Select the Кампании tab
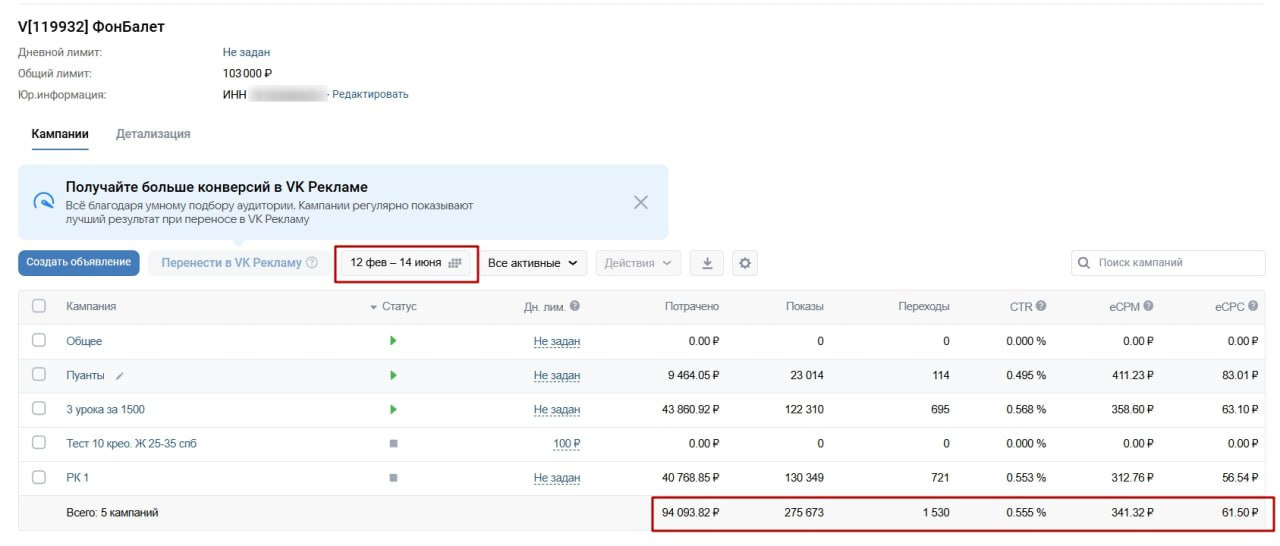Screen dimensions: 1280x546 (x=60, y=134)
